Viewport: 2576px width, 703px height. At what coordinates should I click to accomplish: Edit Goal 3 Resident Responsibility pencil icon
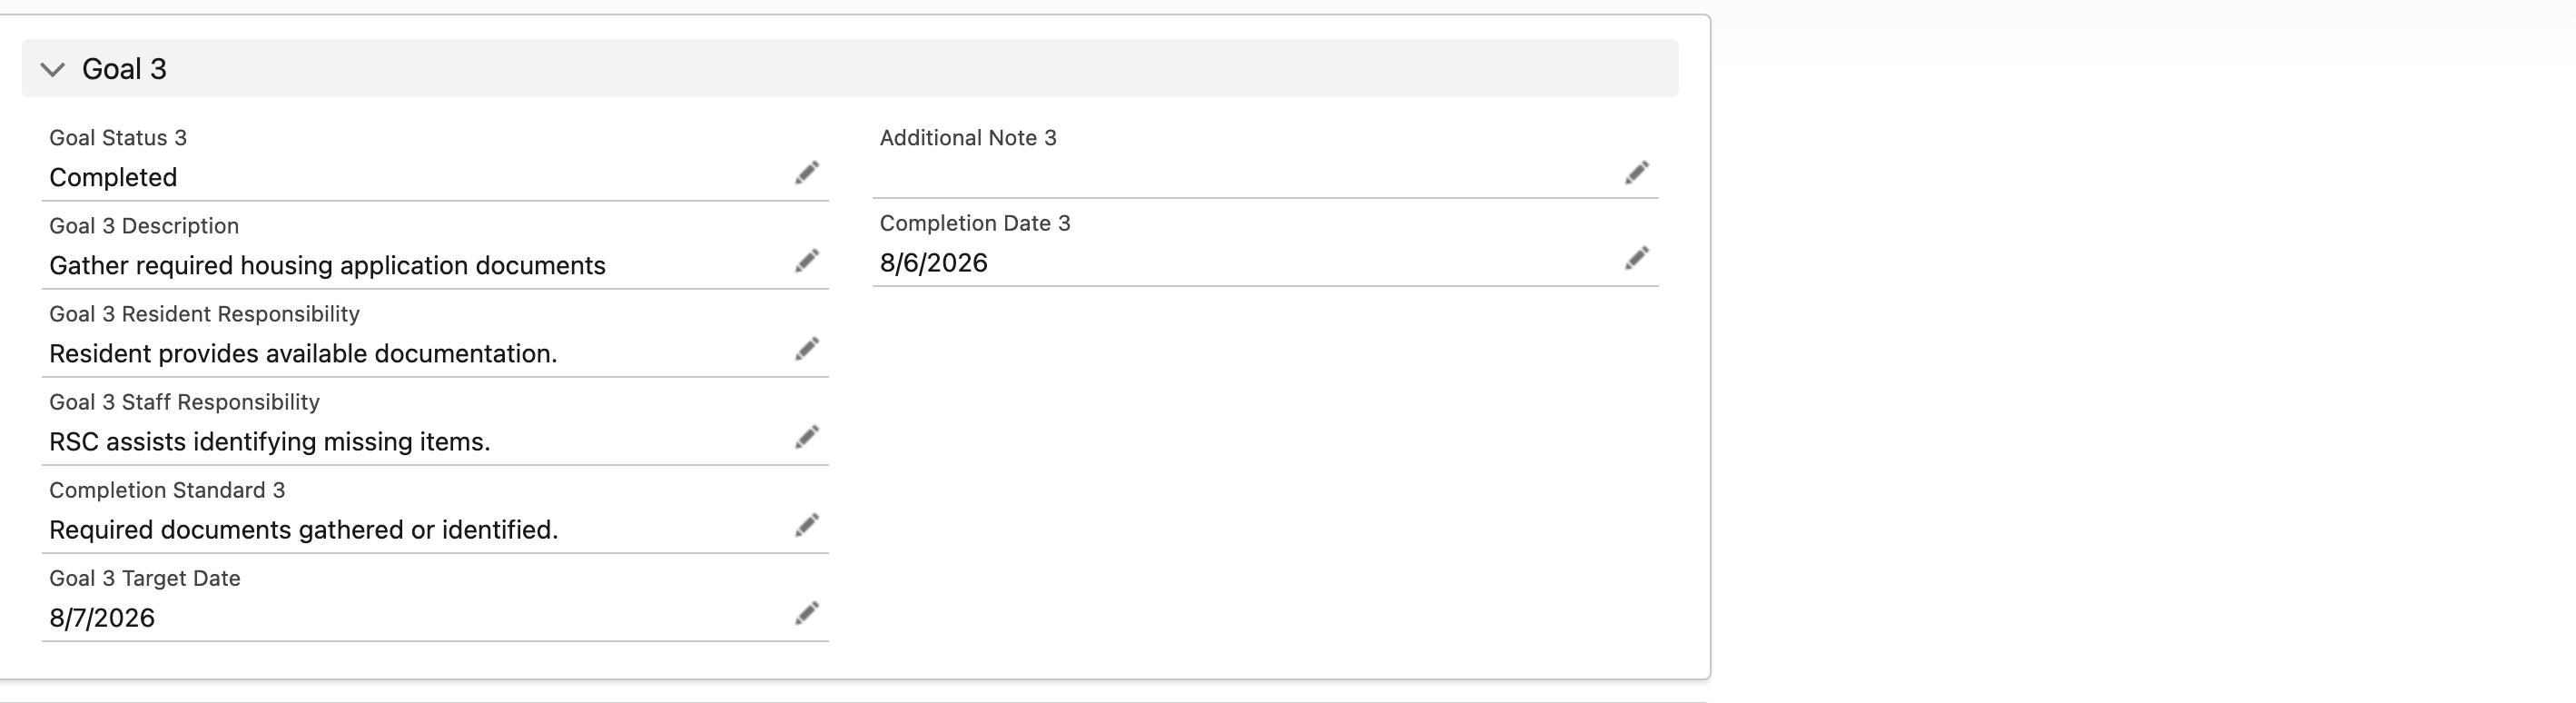pyautogui.click(x=807, y=349)
